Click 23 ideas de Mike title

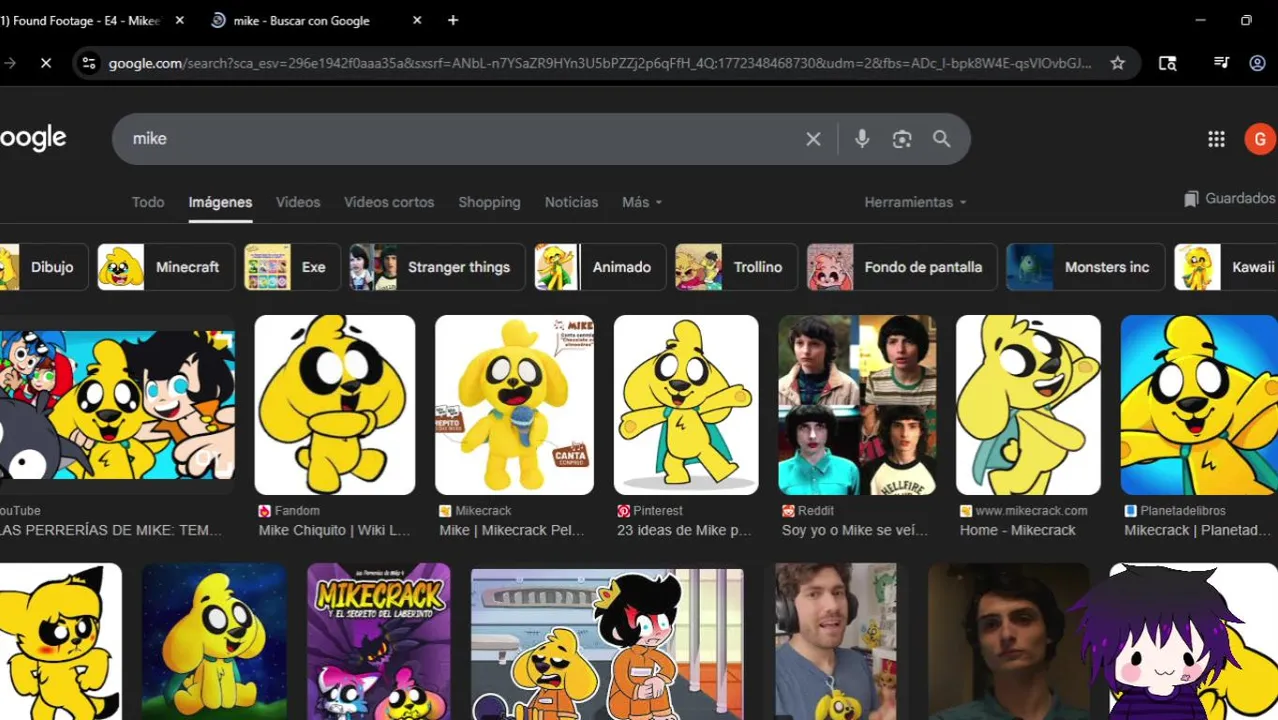click(684, 531)
